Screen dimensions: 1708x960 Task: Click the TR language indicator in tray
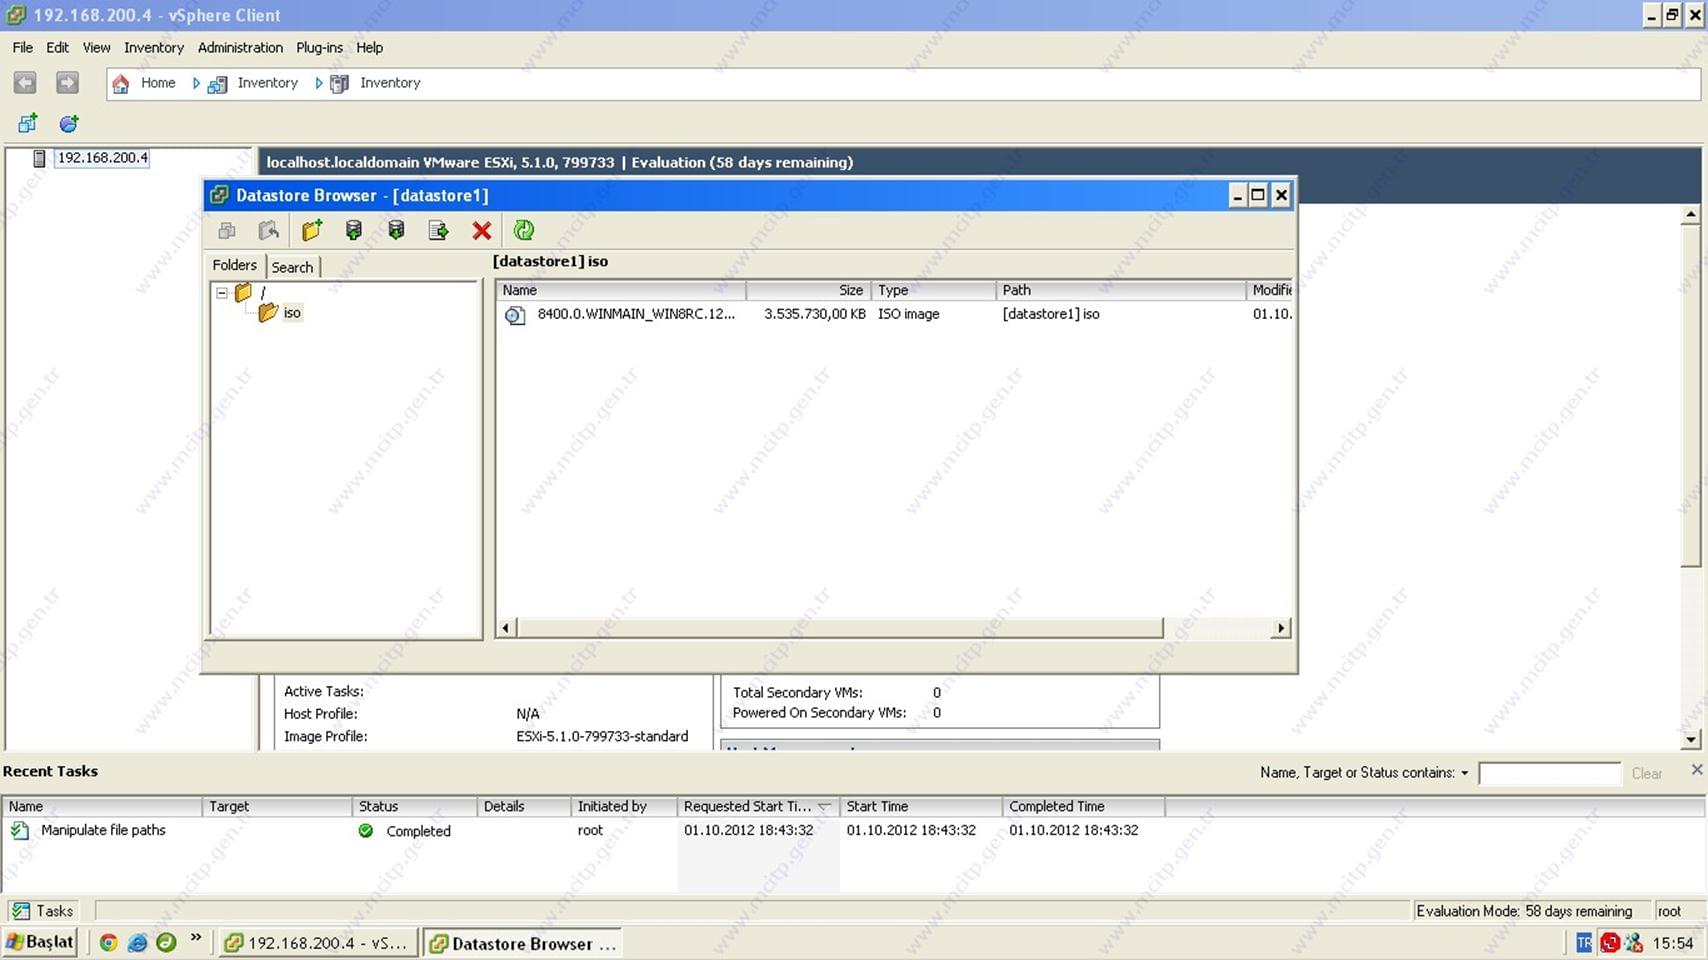(1584, 942)
